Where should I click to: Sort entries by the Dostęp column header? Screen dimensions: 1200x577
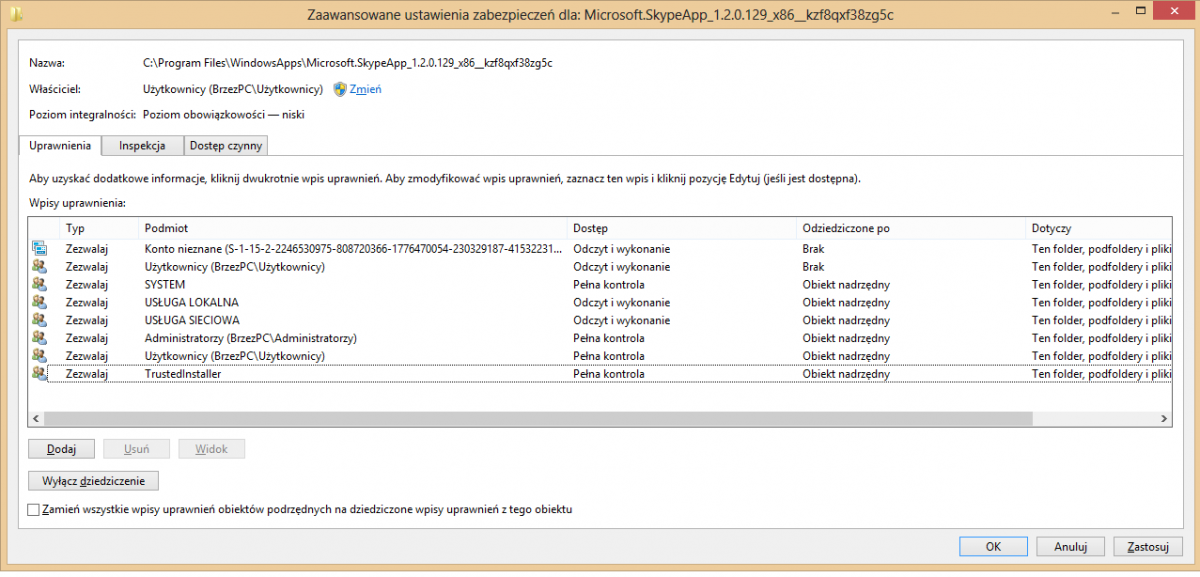[x=681, y=228]
